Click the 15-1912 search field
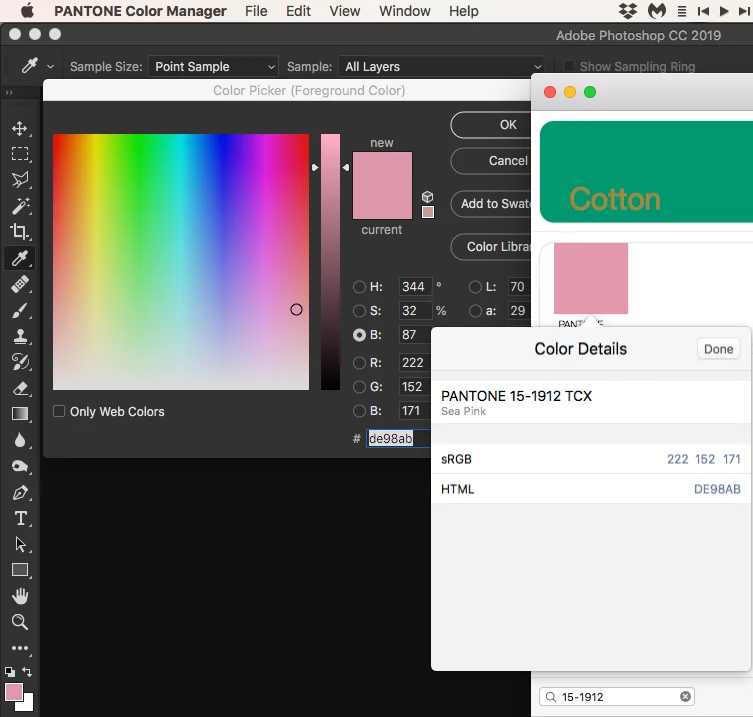Screen dimensions: 753x717 click(x=617, y=696)
